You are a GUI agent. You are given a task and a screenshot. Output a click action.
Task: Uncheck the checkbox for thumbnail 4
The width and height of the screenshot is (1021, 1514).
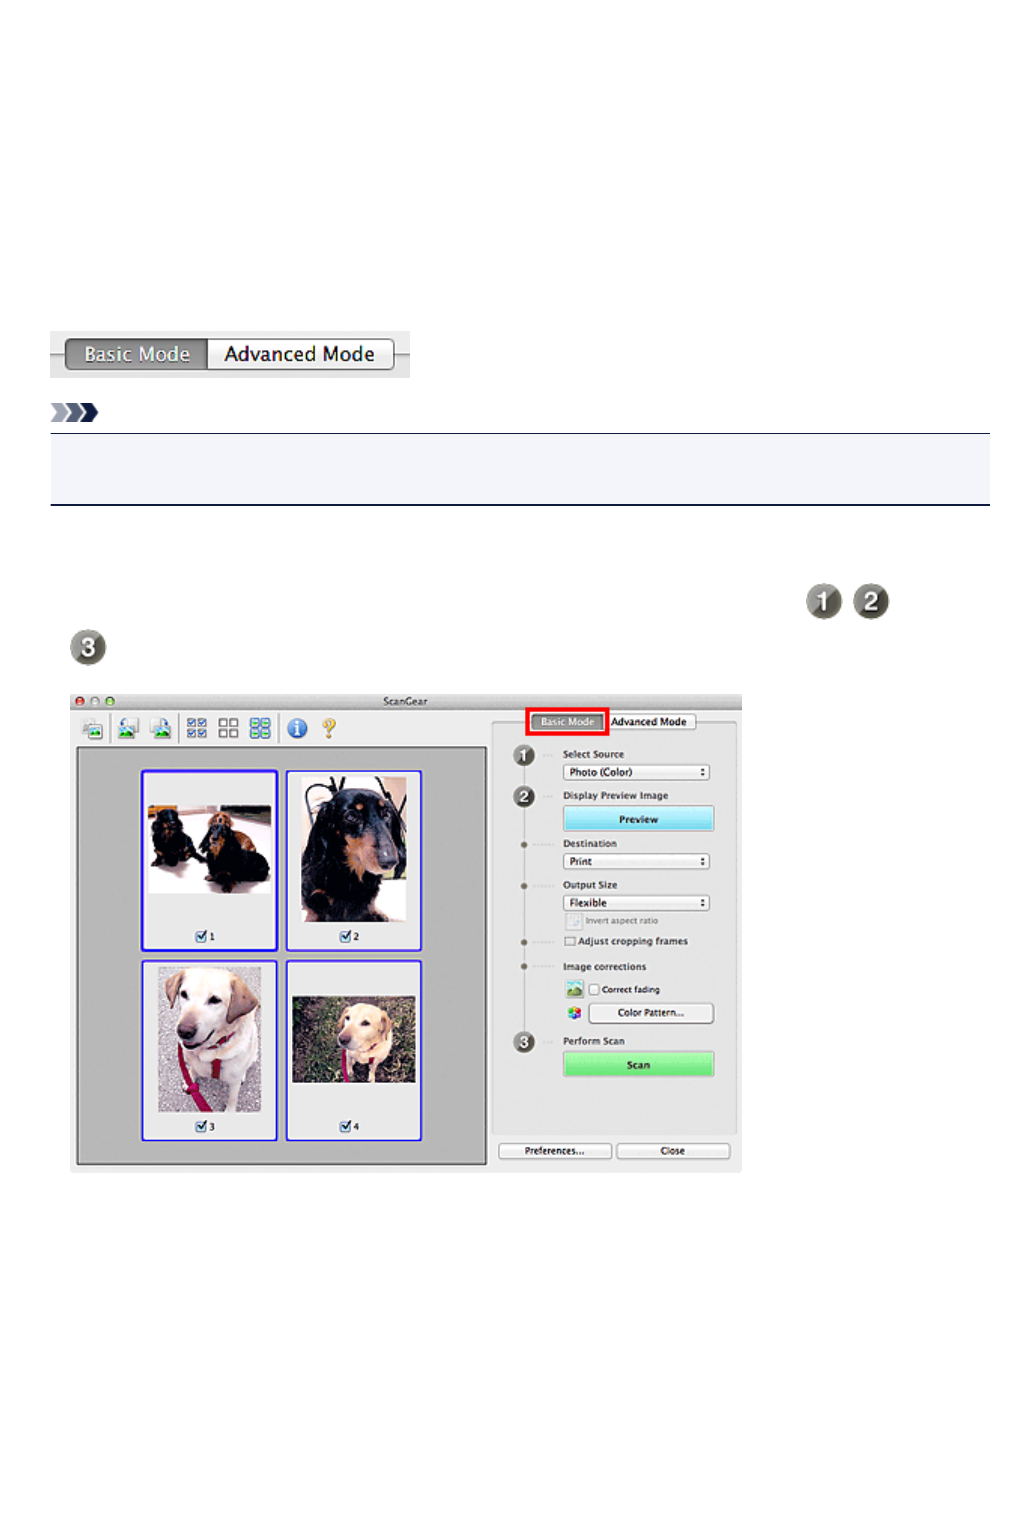[x=345, y=1127]
